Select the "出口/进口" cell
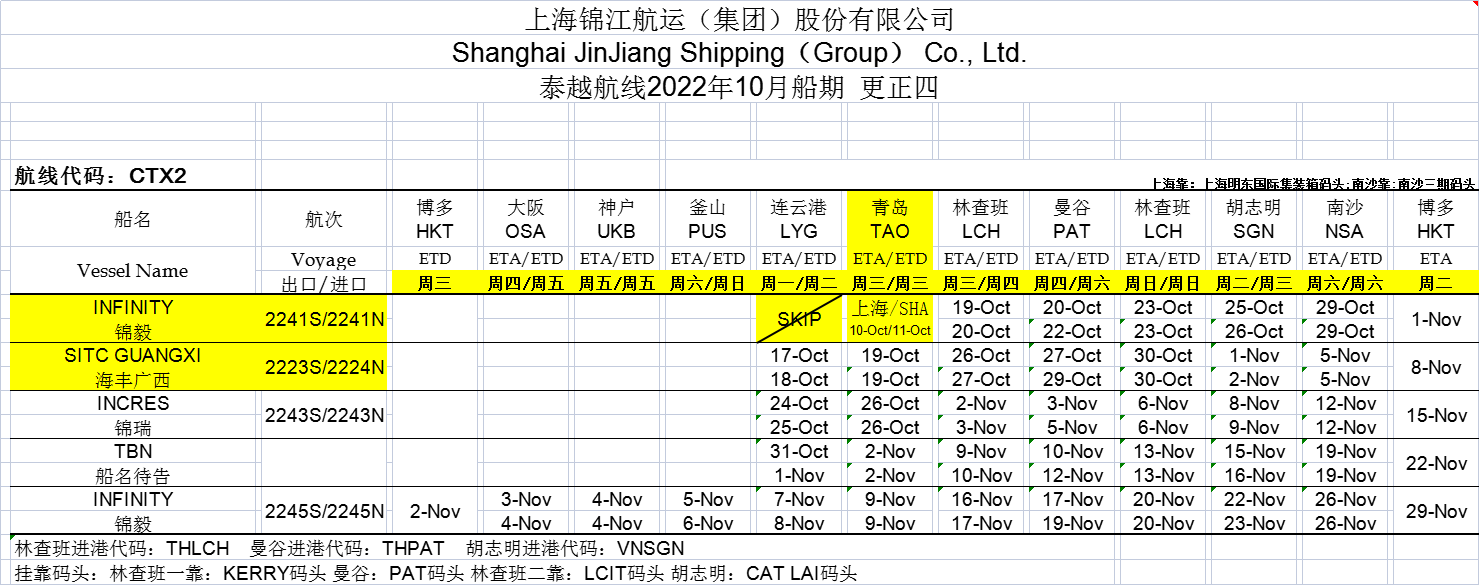 point(324,283)
